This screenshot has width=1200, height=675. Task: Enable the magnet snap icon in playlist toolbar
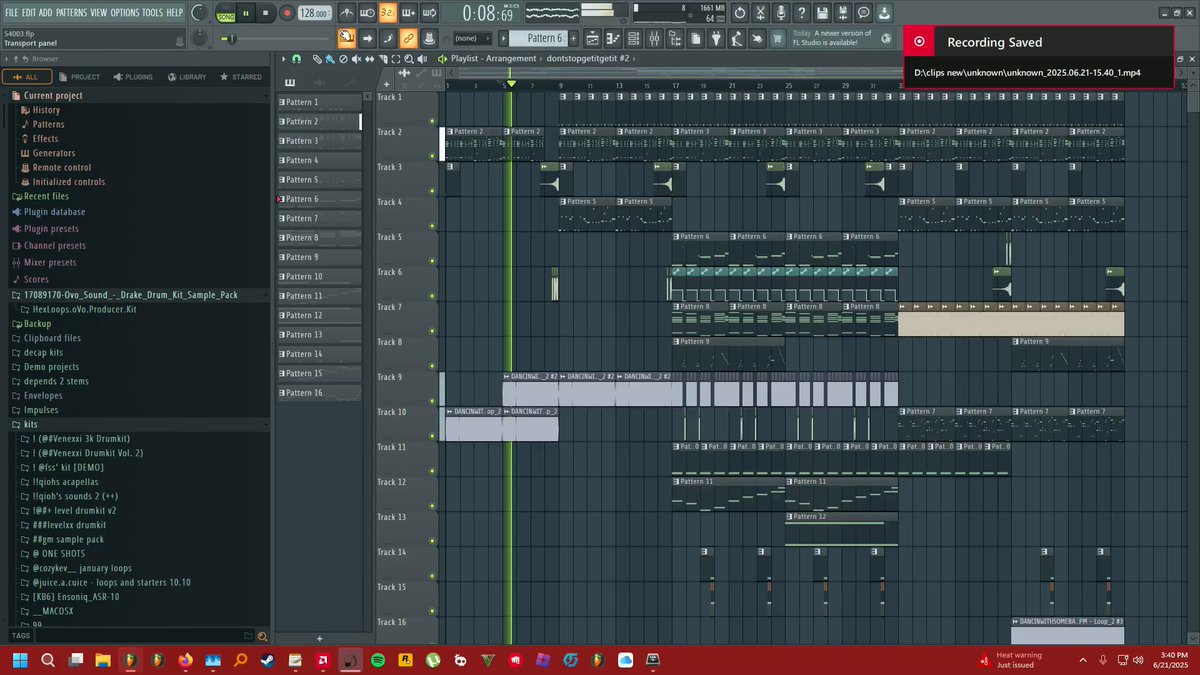point(297,59)
